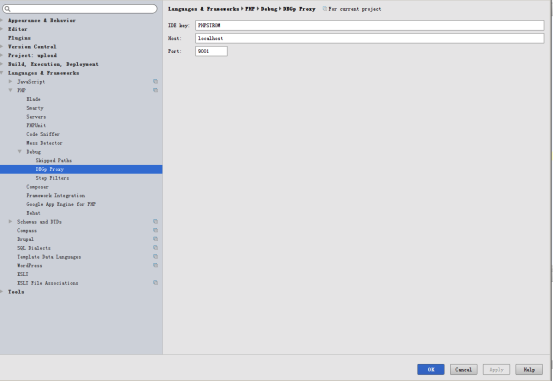Click the project icon beside Drupal
553x382 pixels.
coord(155,239)
